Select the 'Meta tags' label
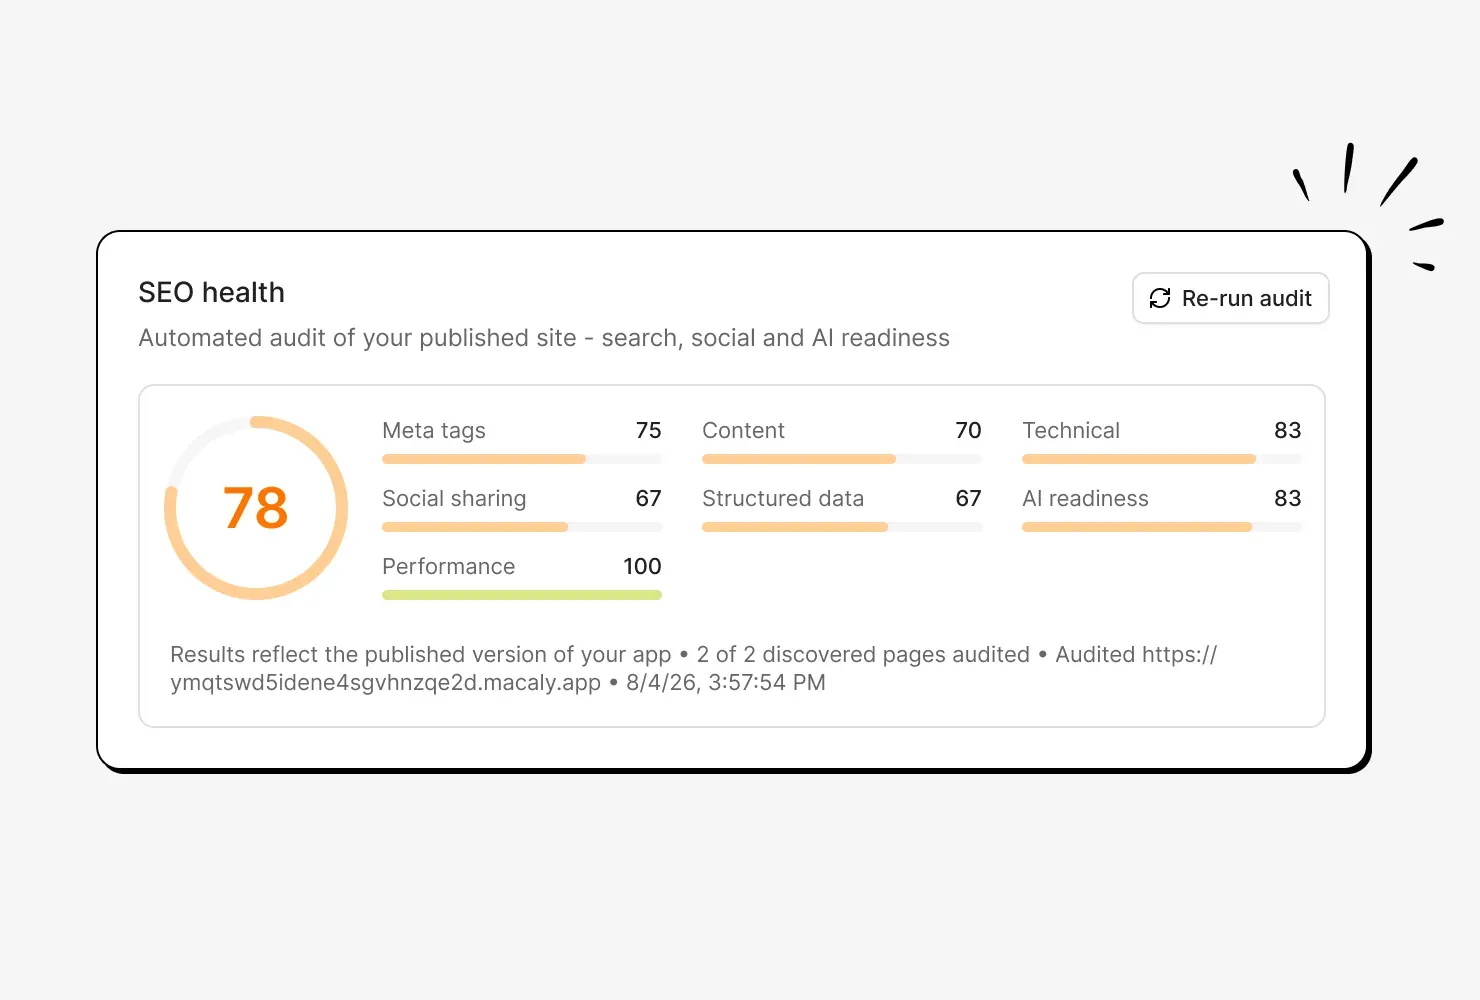1480x1000 pixels. [x=434, y=430]
